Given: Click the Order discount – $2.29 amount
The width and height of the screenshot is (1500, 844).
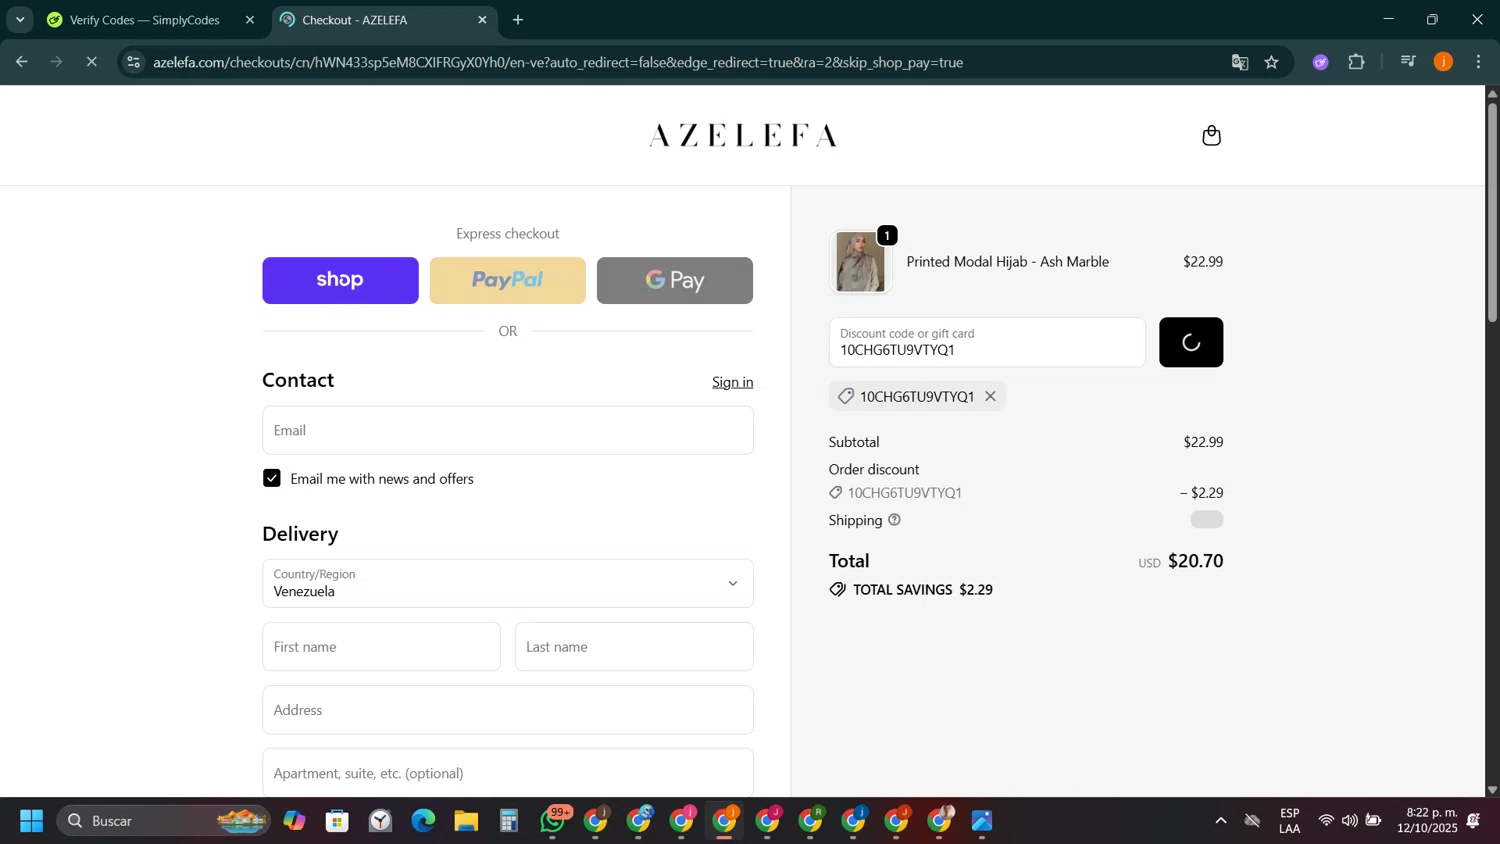Looking at the screenshot, I should pos(1201,493).
